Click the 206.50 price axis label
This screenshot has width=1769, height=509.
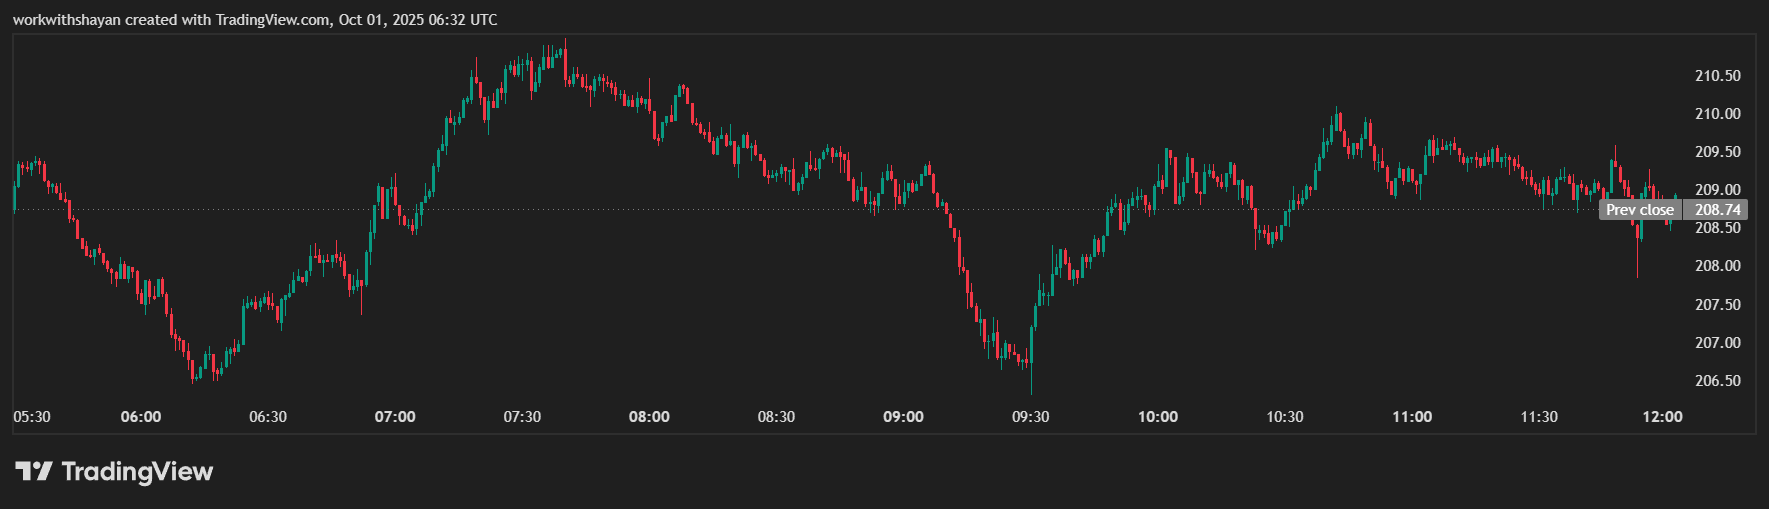1717,381
